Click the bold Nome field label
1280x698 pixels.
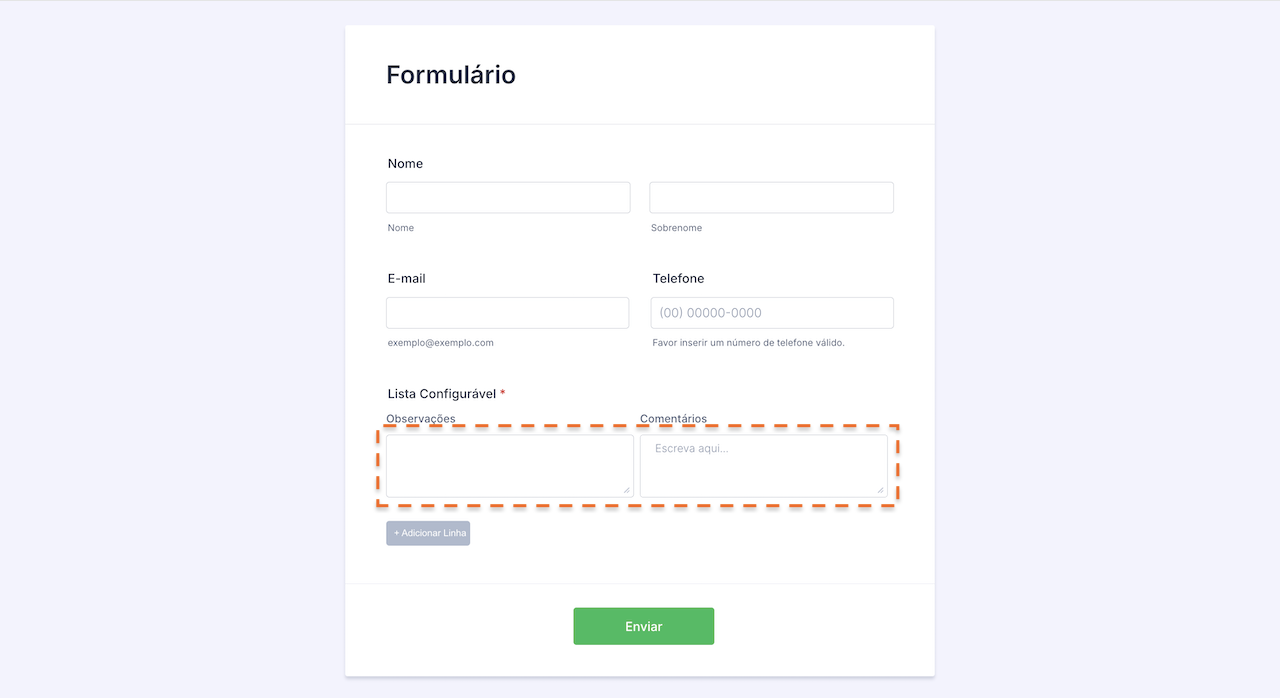tap(405, 163)
